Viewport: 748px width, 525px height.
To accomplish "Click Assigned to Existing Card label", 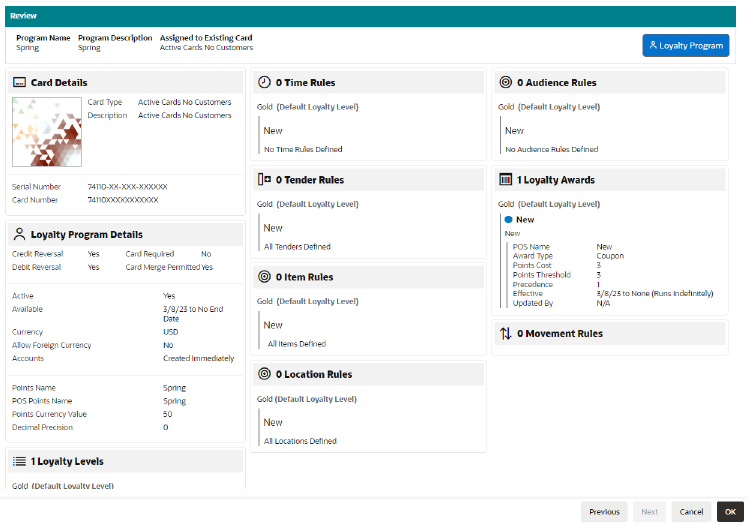I will [206, 38].
